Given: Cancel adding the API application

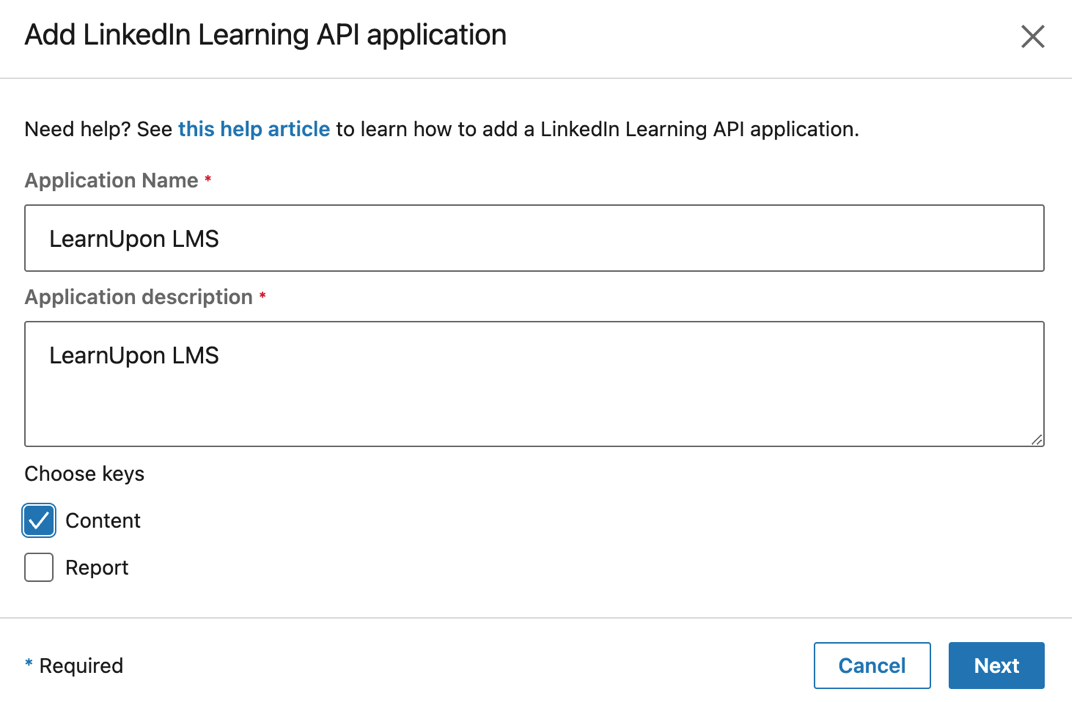Looking at the screenshot, I should click(x=872, y=665).
